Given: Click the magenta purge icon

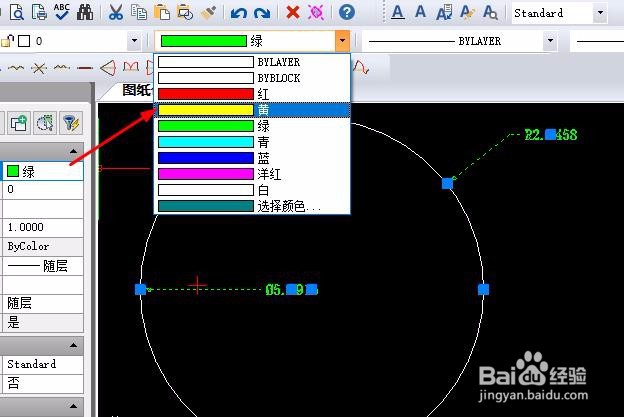Looking at the screenshot, I should tap(316, 12).
